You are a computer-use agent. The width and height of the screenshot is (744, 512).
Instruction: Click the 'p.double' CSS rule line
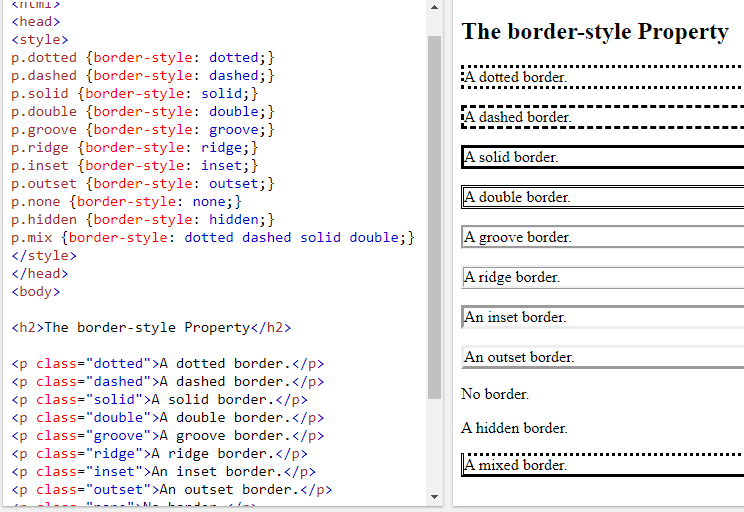click(x=143, y=112)
